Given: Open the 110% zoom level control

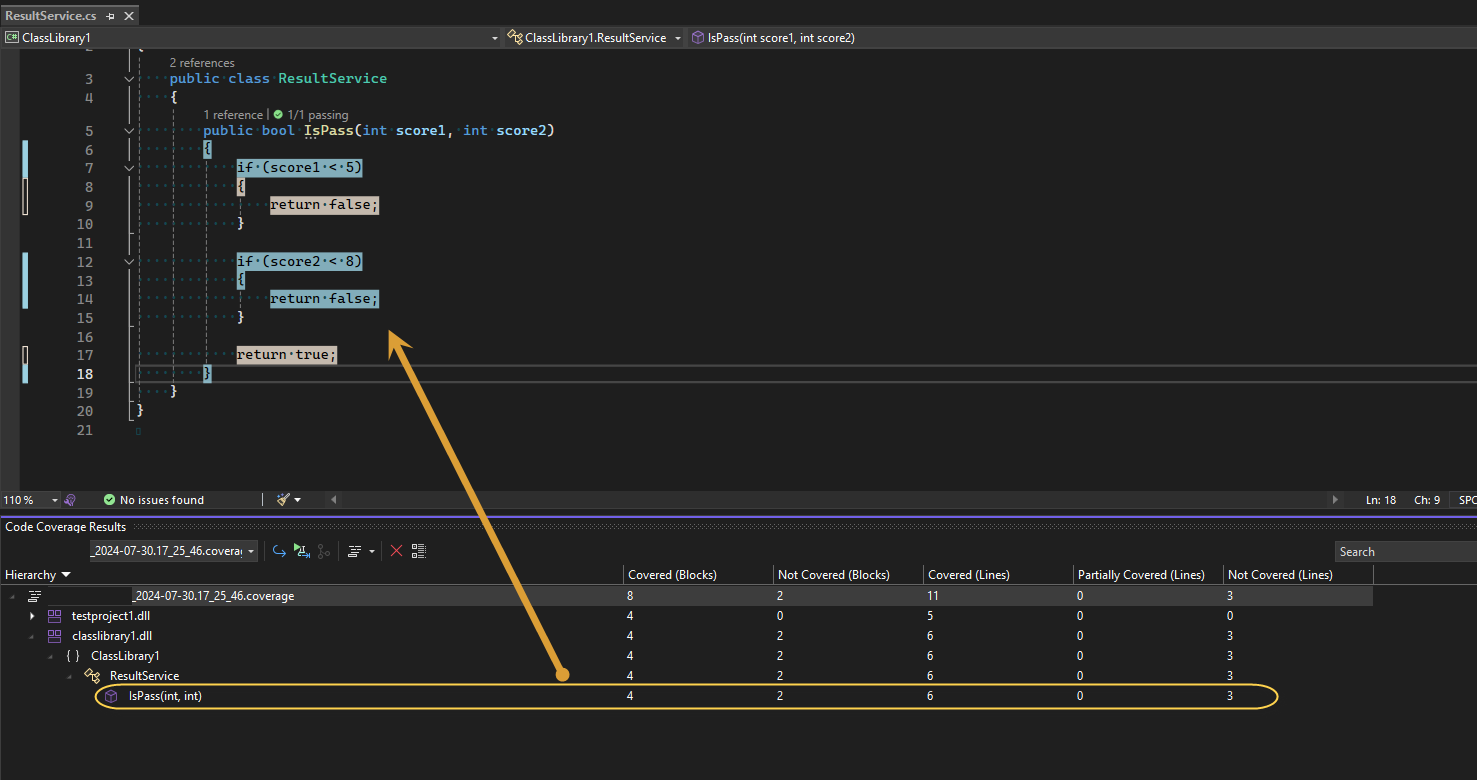Looking at the screenshot, I should [30, 499].
